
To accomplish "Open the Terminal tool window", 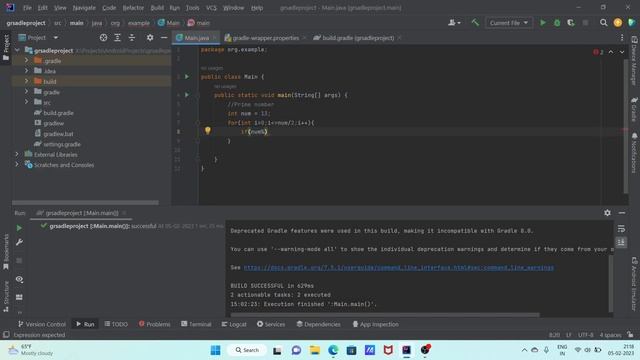I will tap(196, 324).
